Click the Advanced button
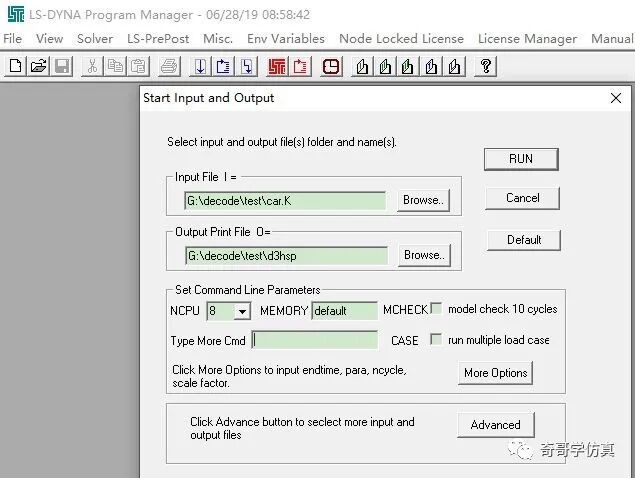 click(496, 425)
